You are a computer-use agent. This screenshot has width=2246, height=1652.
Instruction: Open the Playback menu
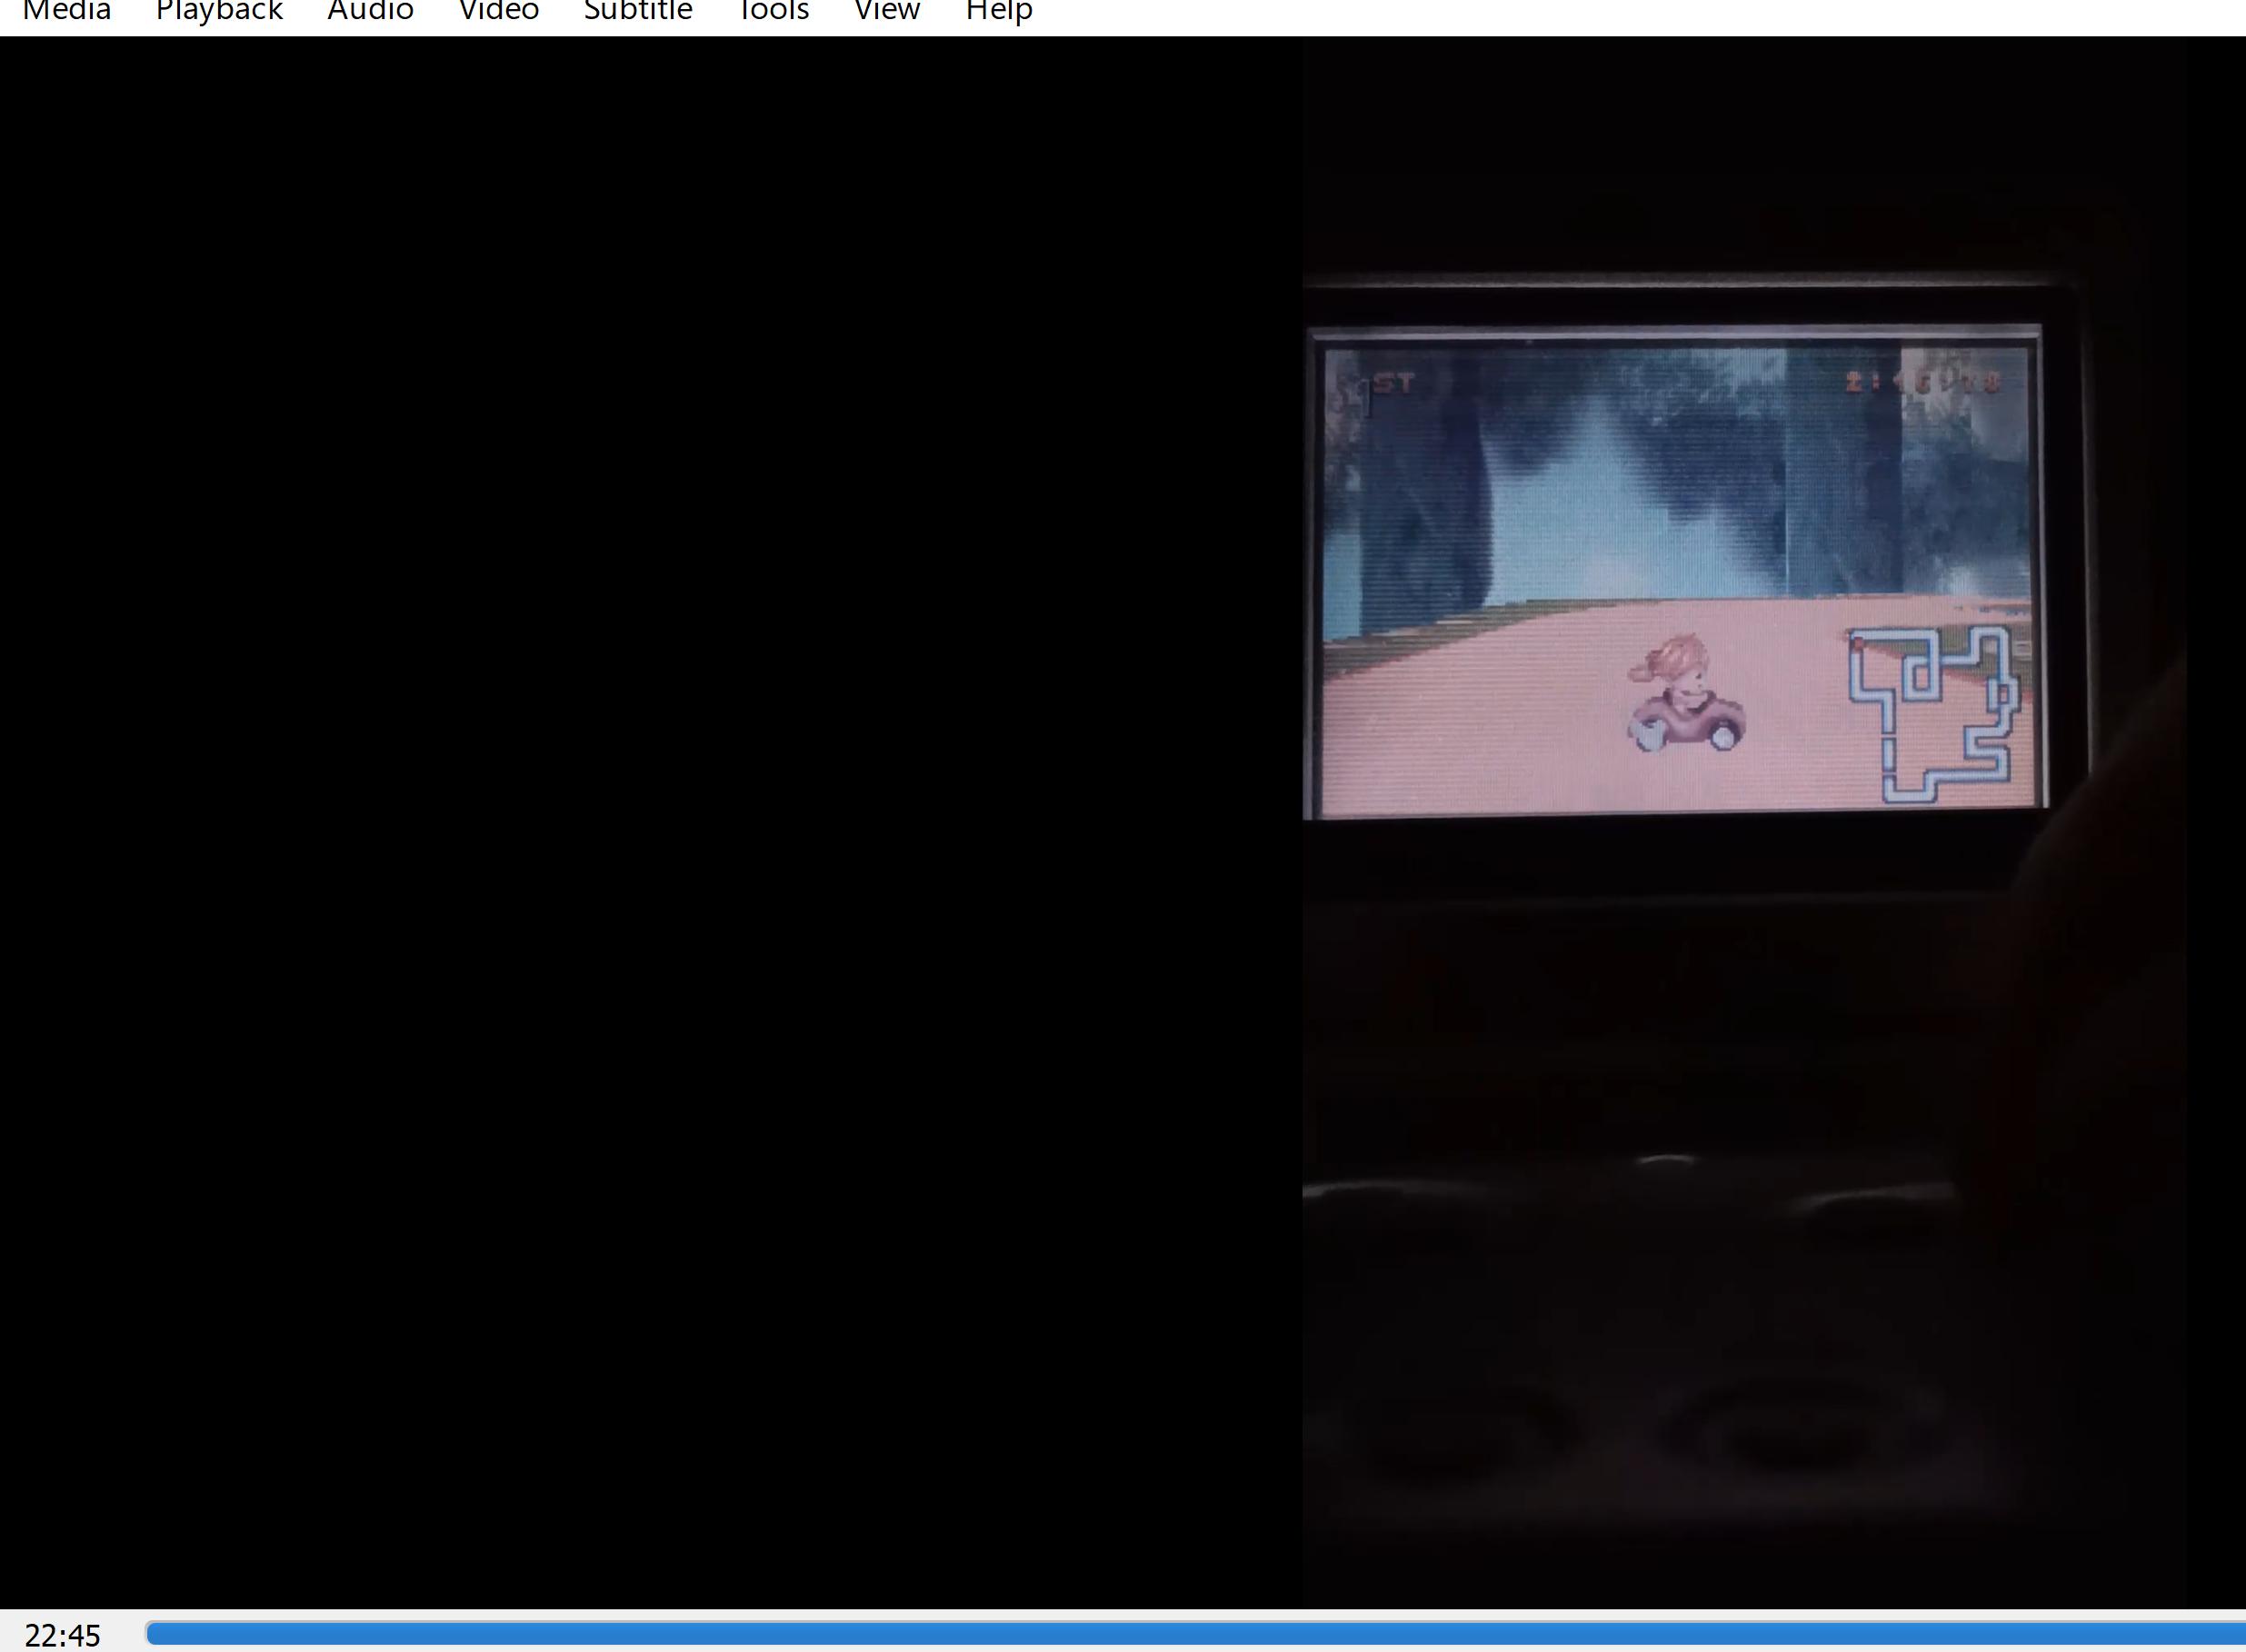[x=219, y=11]
